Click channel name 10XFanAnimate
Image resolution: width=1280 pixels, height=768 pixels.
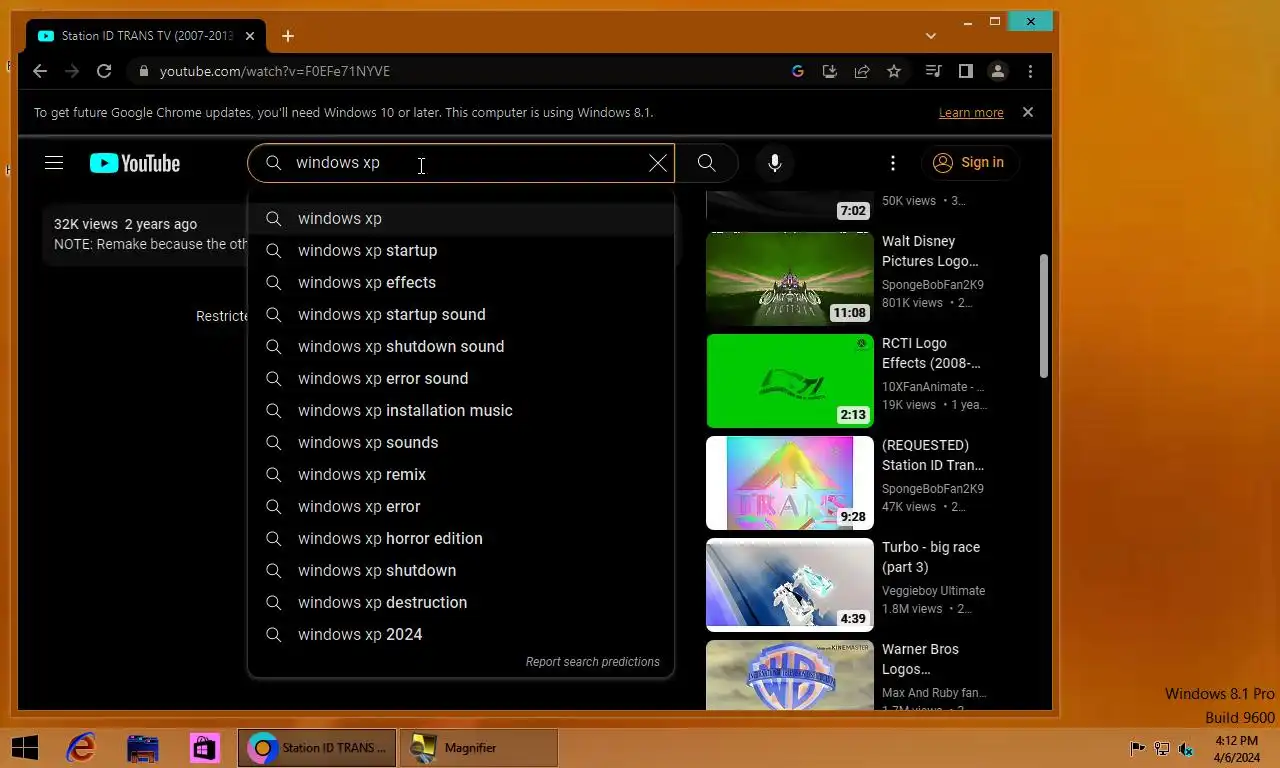tap(932, 386)
